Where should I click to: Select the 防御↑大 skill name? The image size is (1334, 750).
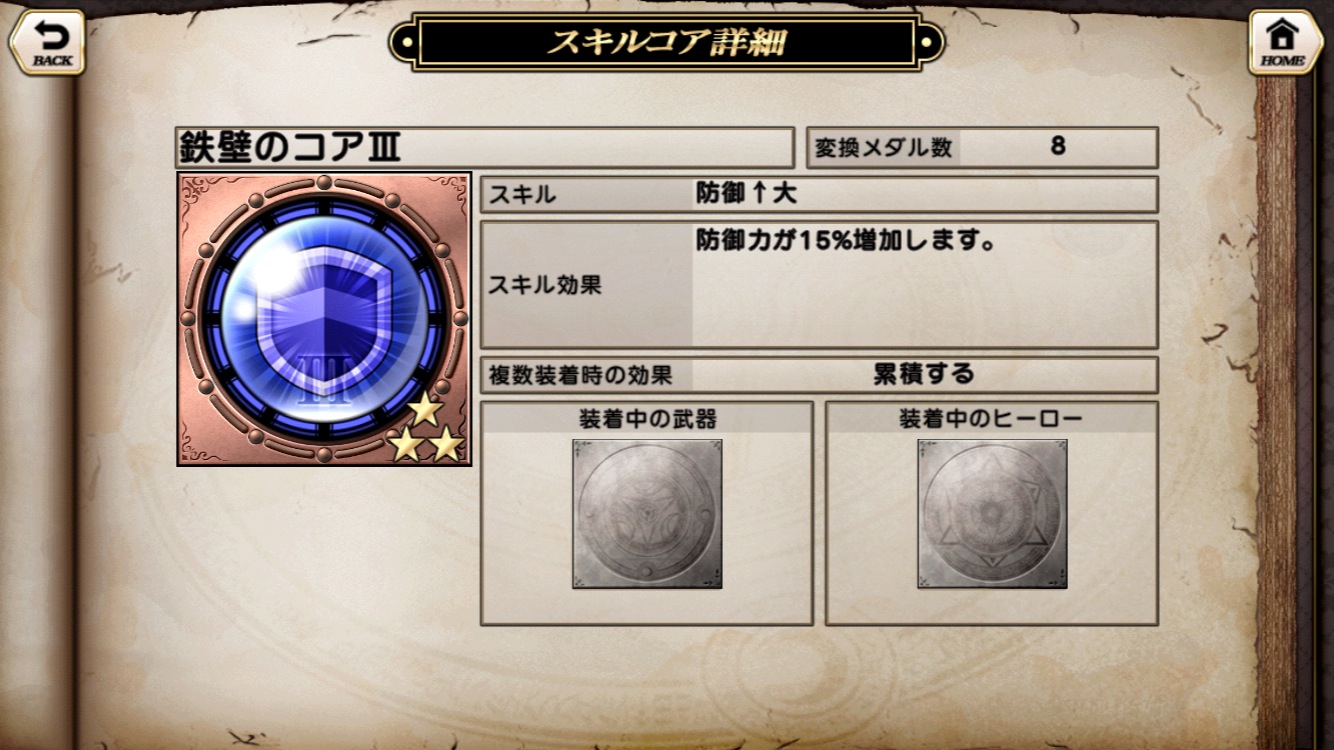pos(746,193)
